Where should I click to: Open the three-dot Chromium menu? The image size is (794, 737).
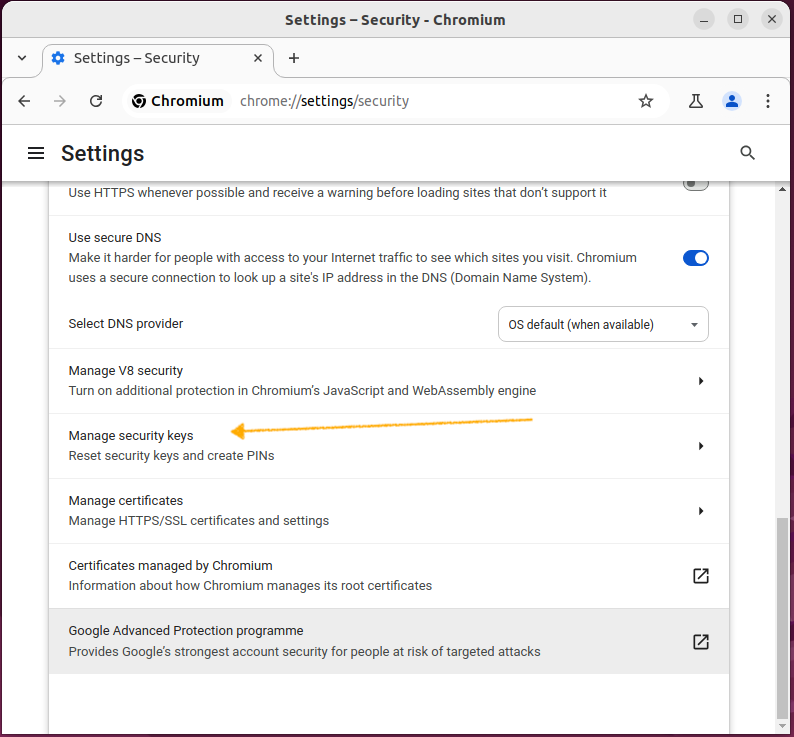coord(768,101)
